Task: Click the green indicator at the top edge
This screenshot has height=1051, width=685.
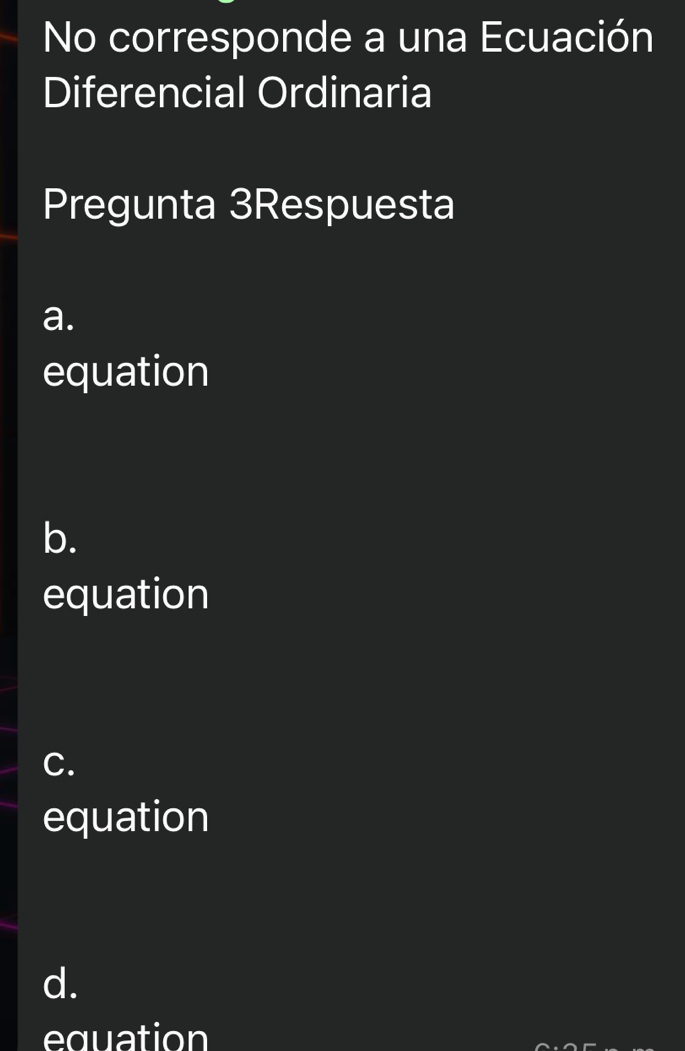Action: pos(234,3)
